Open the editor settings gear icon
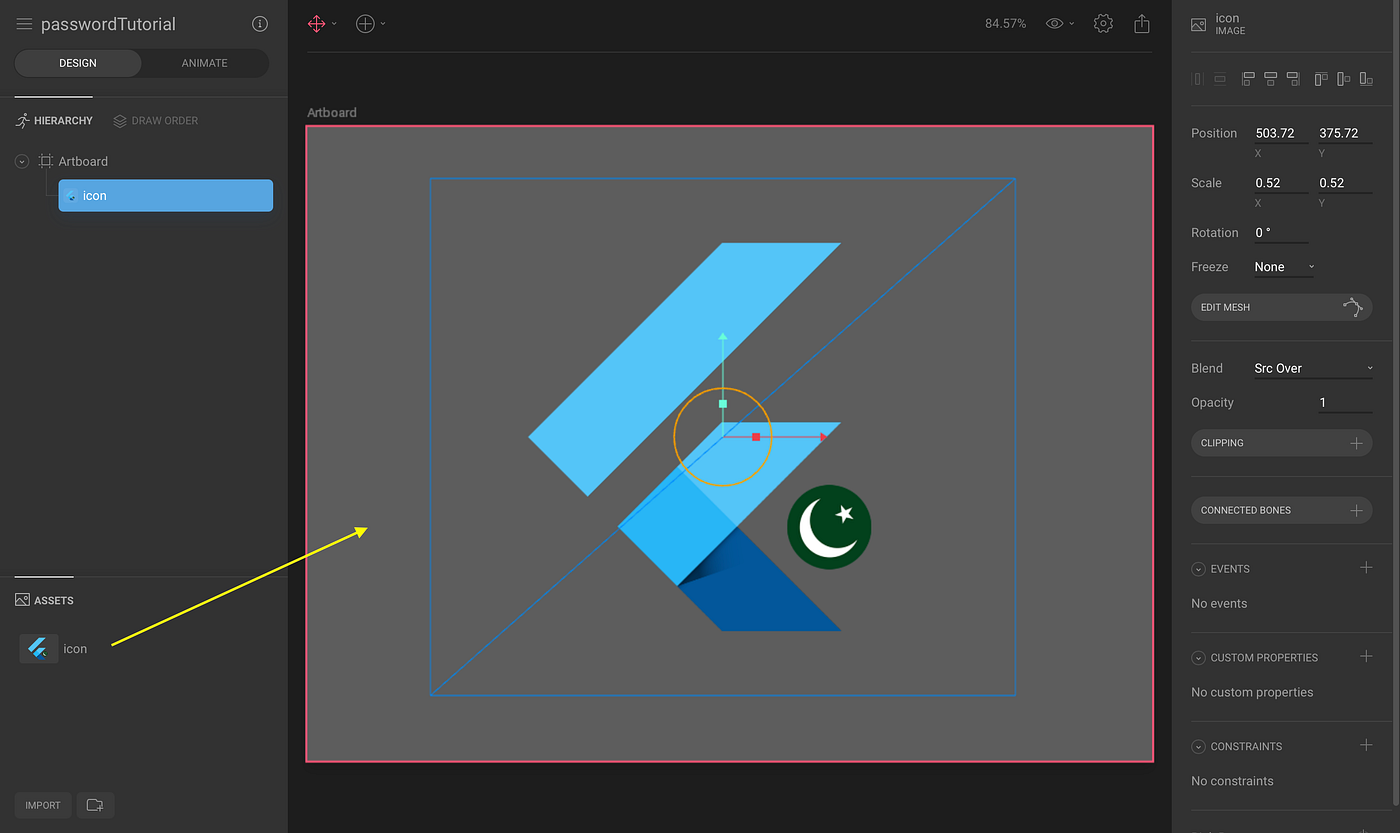The image size is (1400, 833). (x=1103, y=23)
